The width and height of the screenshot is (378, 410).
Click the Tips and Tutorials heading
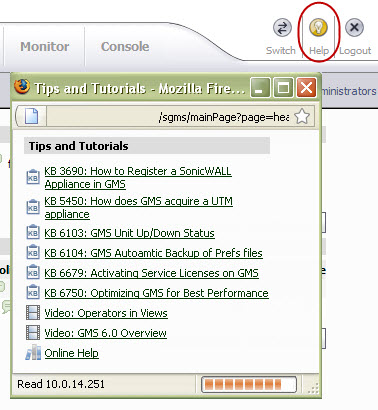tap(78, 146)
